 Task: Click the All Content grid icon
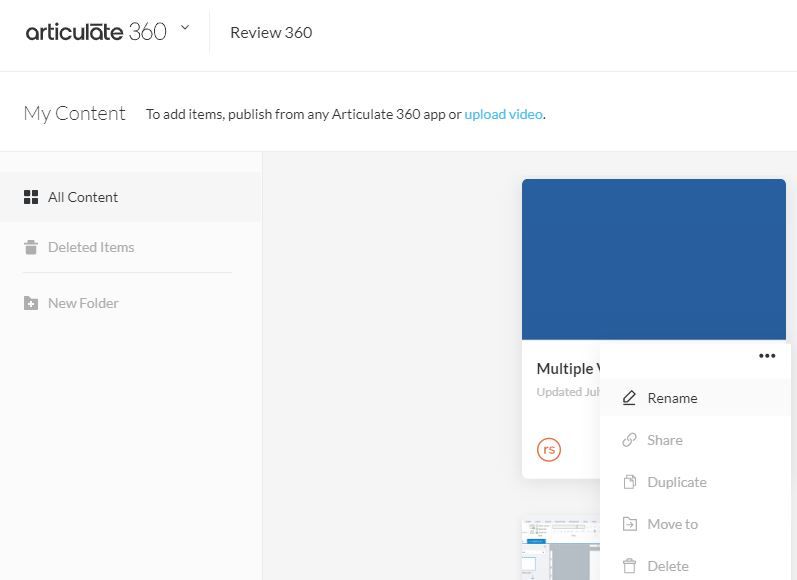[x=31, y=197]
